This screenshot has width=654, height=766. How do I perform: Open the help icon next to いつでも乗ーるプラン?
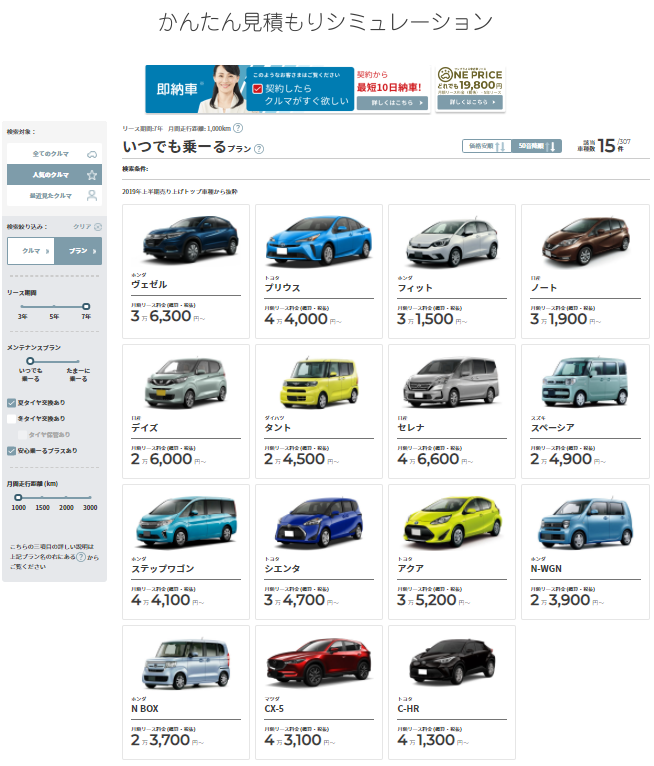(259, 149)
